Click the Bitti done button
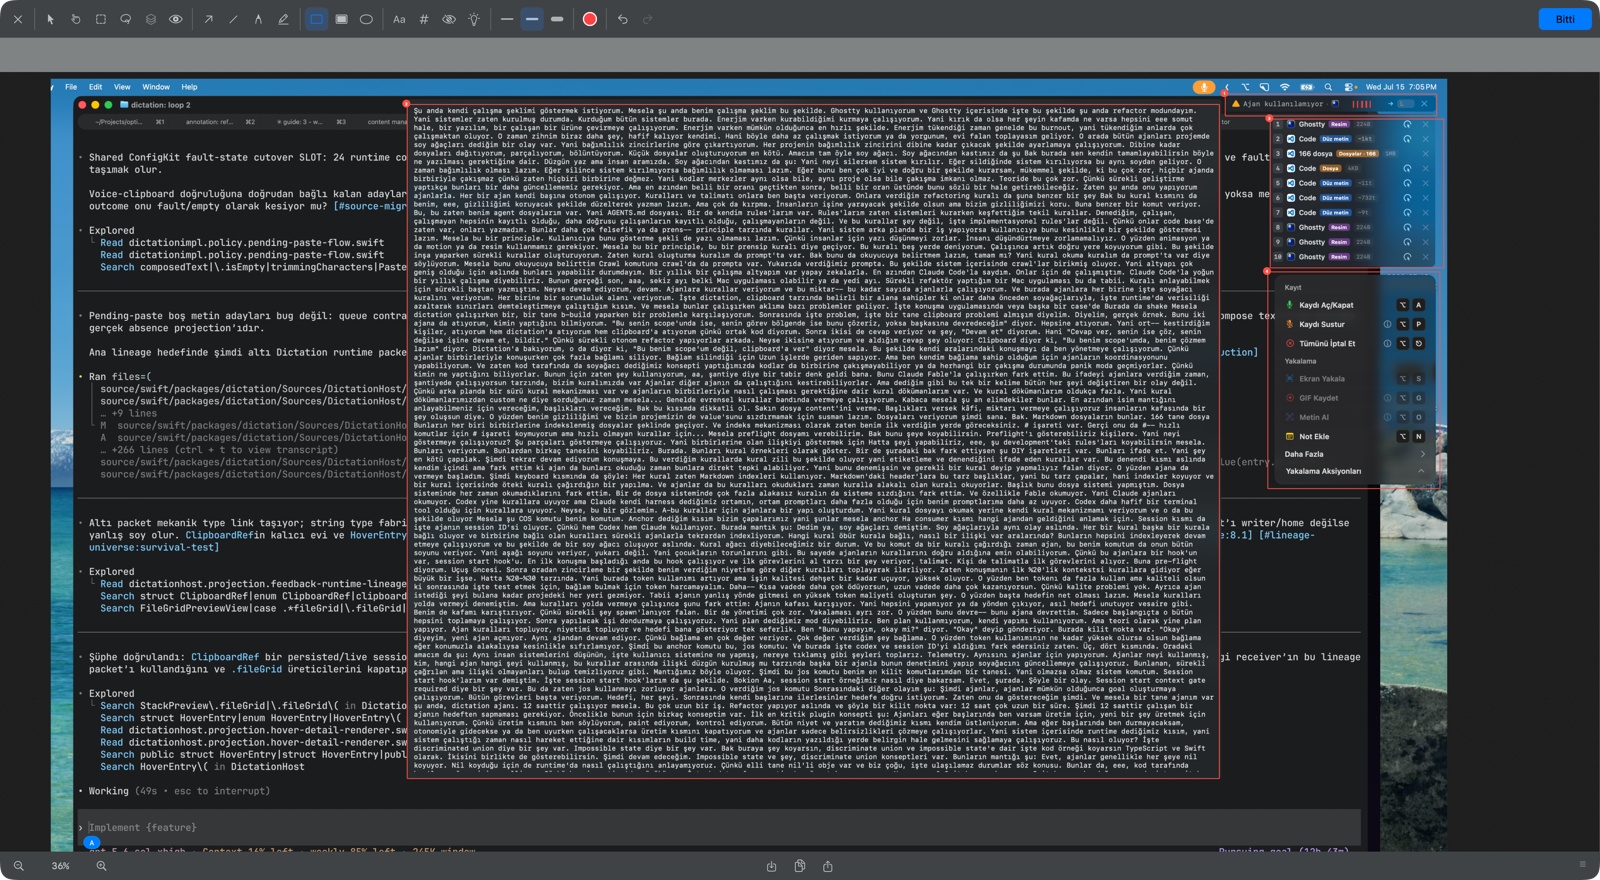 point(1565,19)
